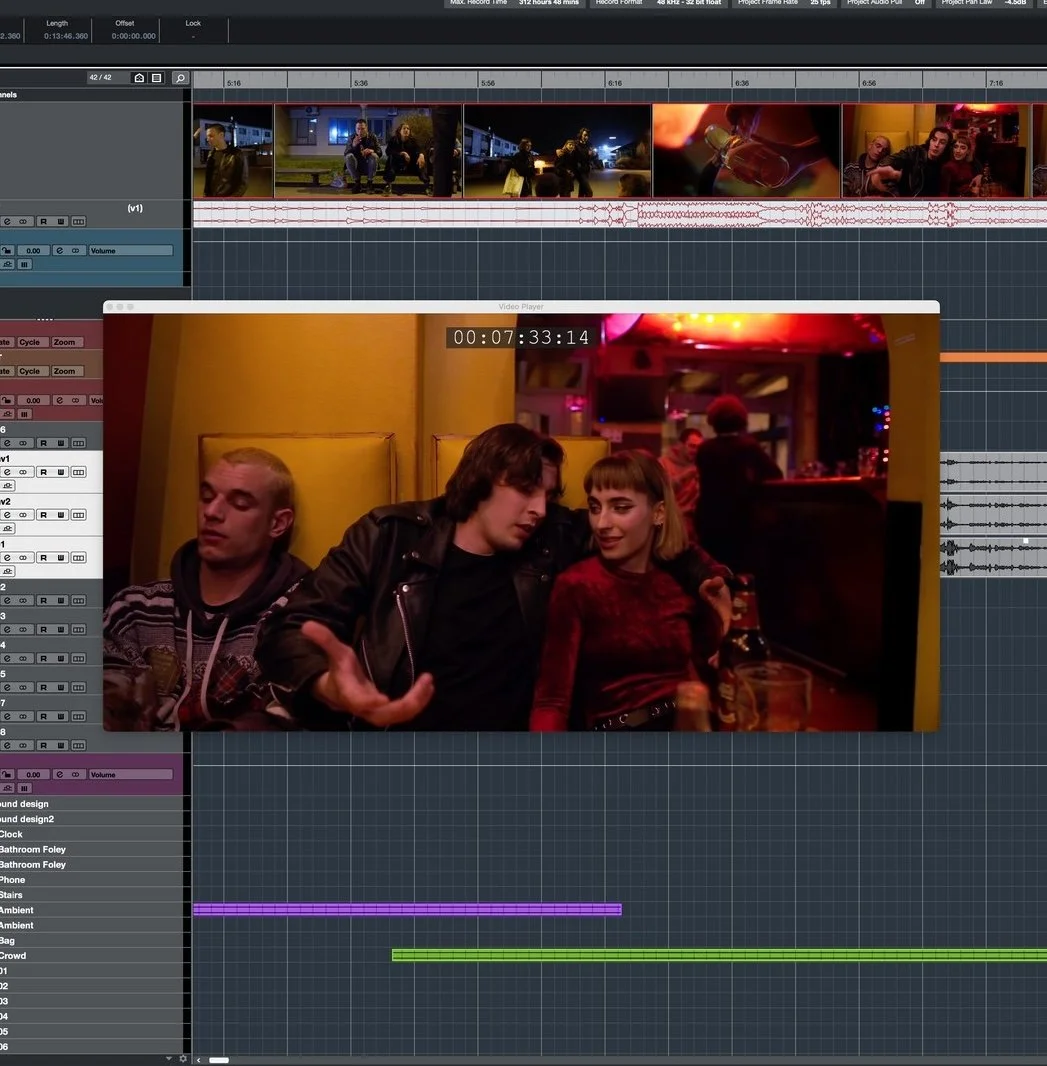Screen dimensions: 1047x1066
Task: Select the video thumbnail of two people on a bench
Action: click(x=368, y=151)
